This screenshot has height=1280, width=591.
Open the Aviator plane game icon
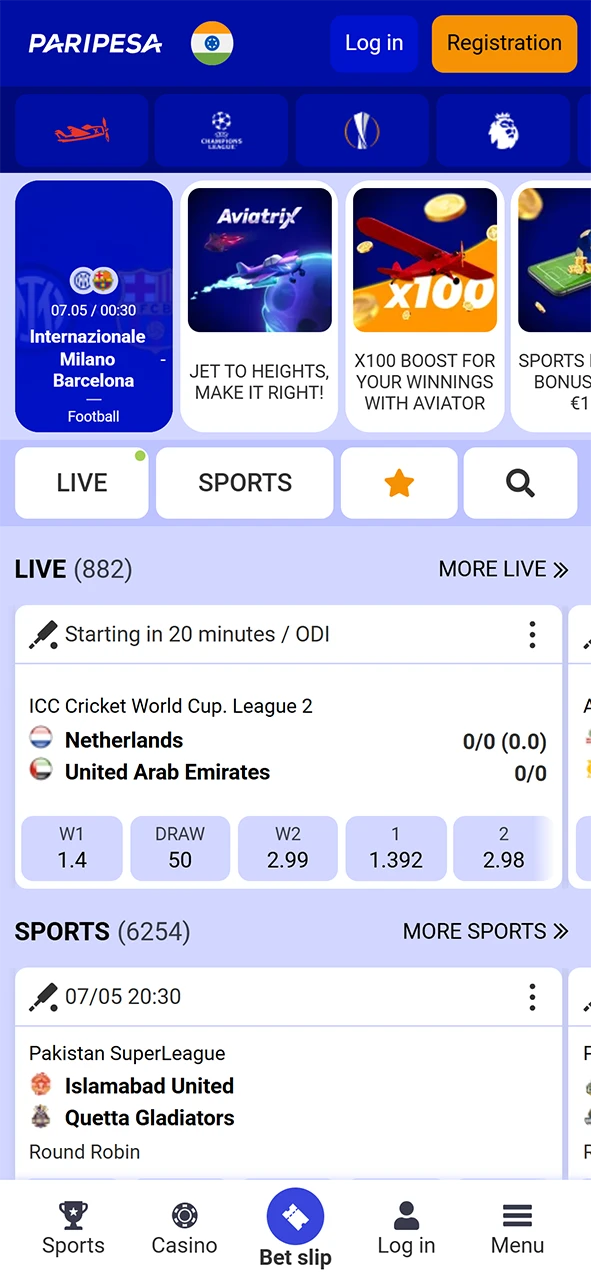pyautogui.click(x=80, y=130)
